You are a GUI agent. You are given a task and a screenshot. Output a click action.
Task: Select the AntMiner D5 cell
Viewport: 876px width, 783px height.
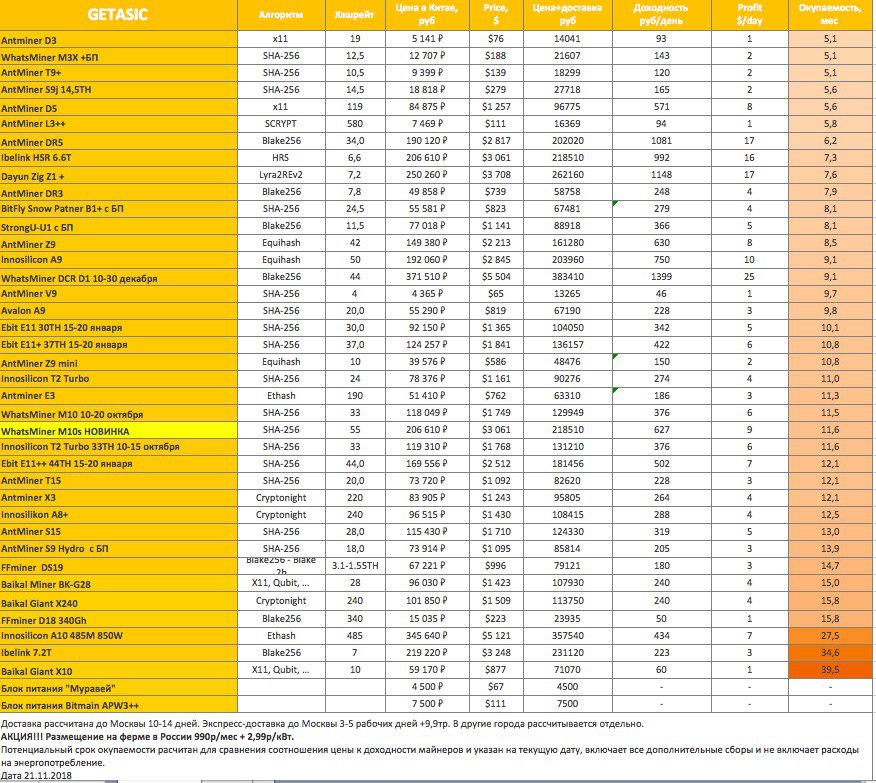pyautogui.click(x=118, y=108)
